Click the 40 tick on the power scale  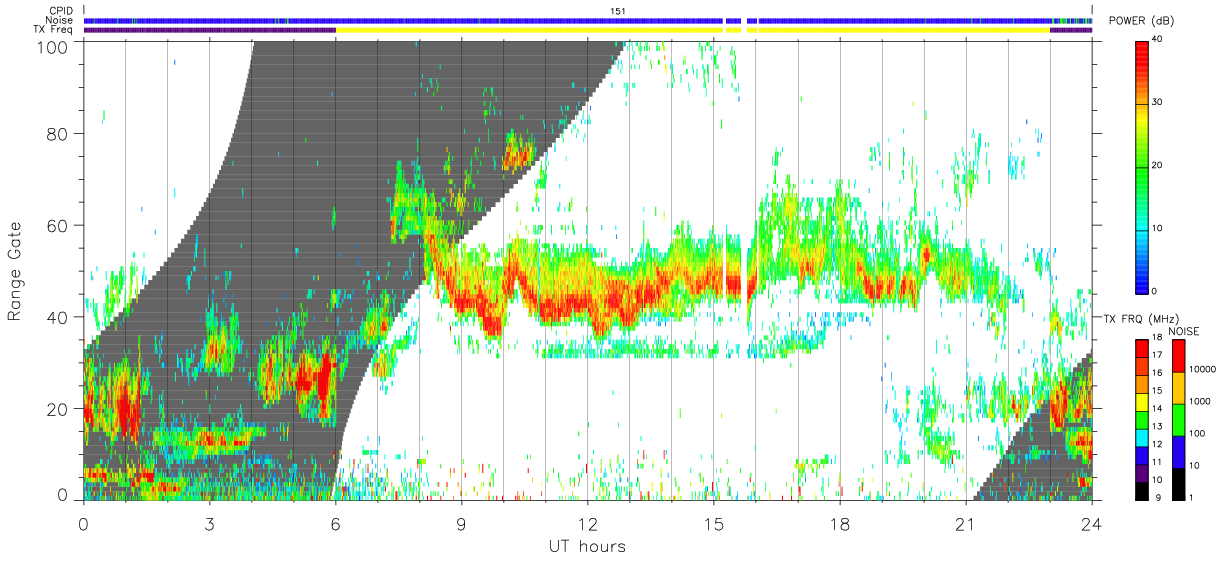click(x=1158, y=40)
